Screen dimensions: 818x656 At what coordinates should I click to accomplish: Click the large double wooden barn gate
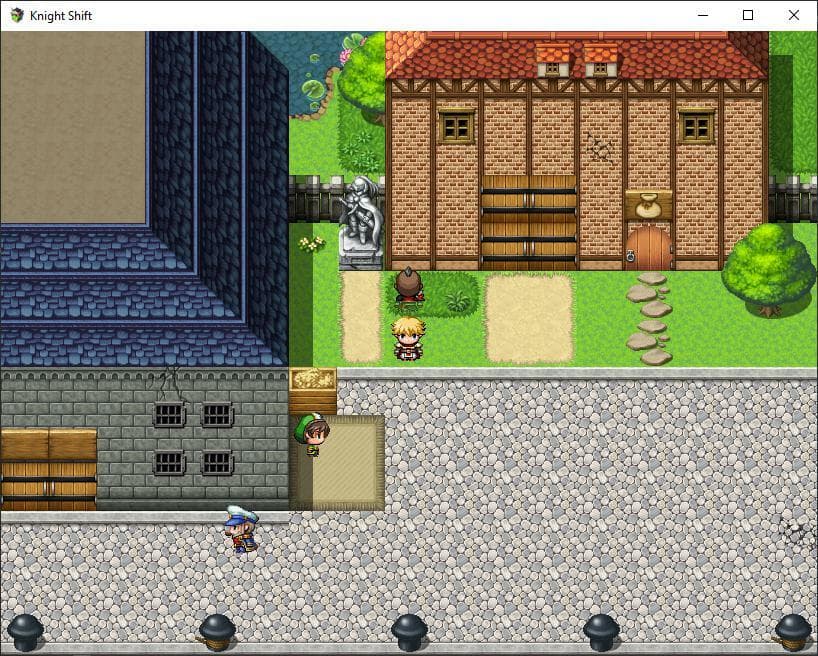coord(528,222)
